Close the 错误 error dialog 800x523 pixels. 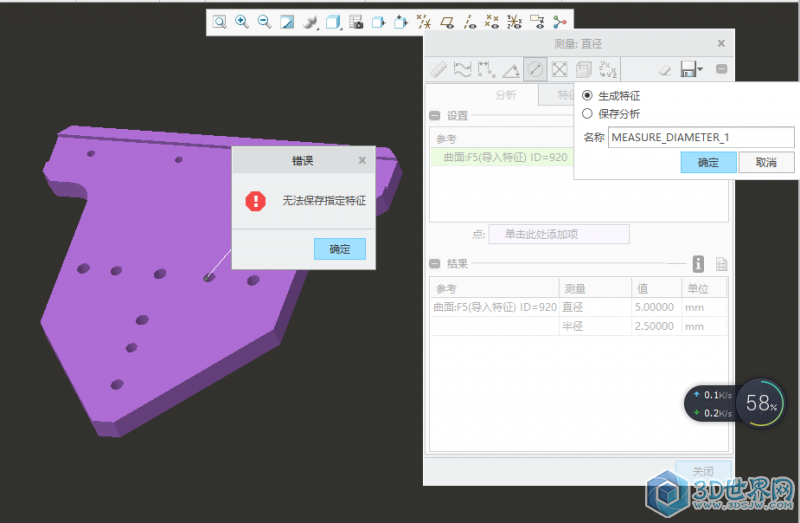362,160
